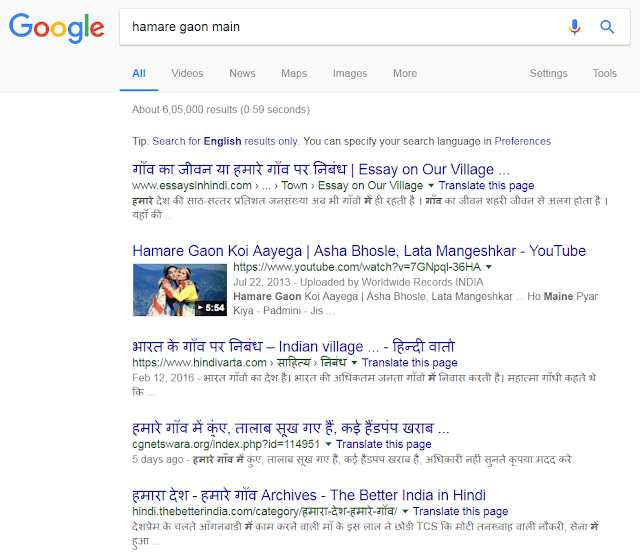Expand arrow beside cgnetswara.org URL
The height and width of the screenshot is (556, 640).
328,444
